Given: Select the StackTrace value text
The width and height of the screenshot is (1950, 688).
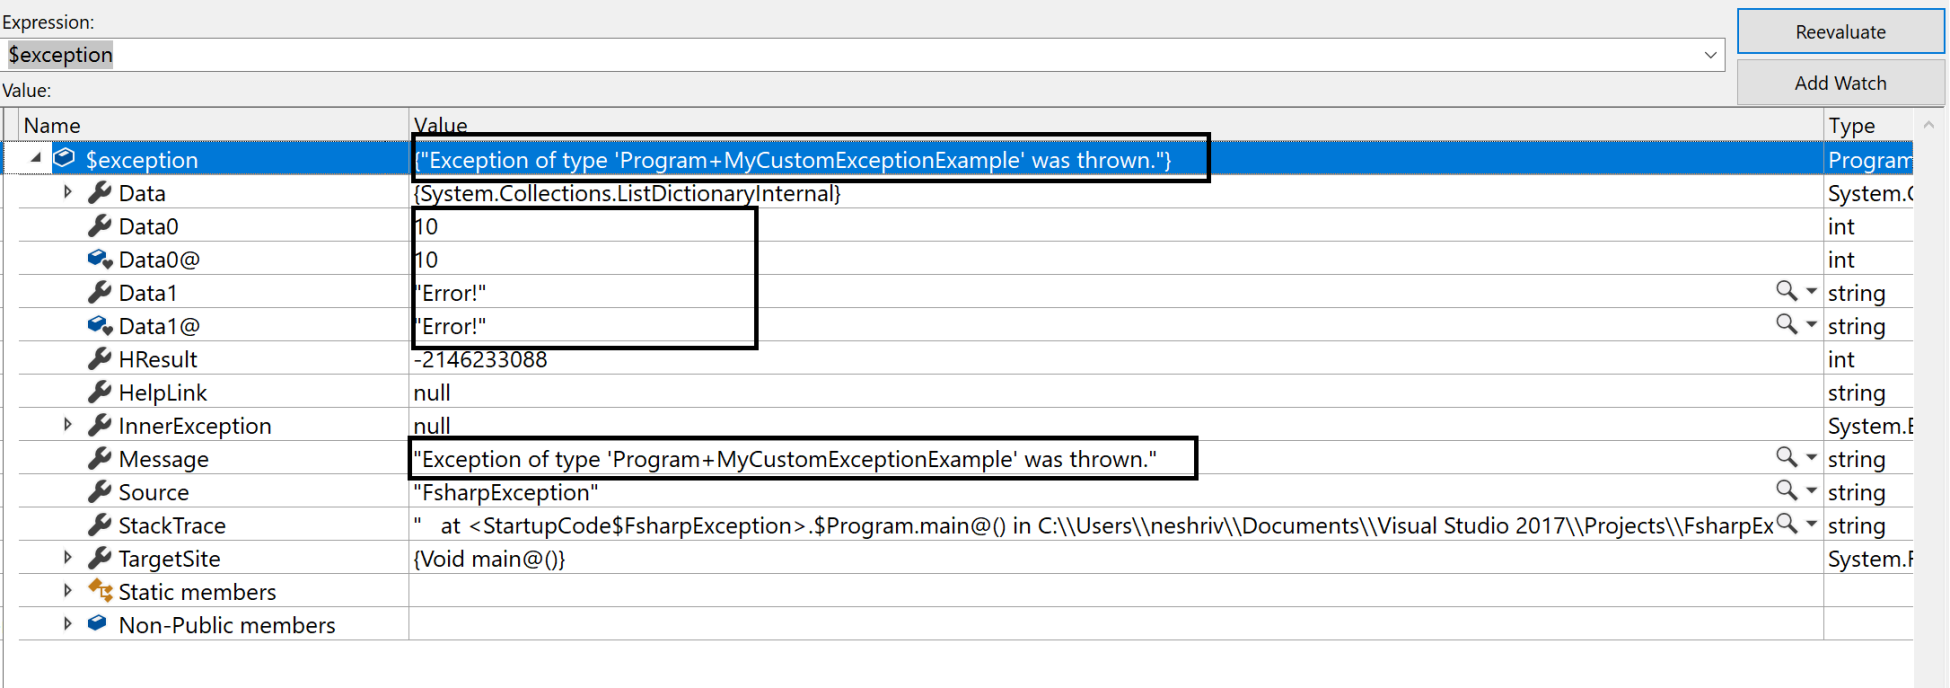Looking at the screenshot, I should point(1093,525).
